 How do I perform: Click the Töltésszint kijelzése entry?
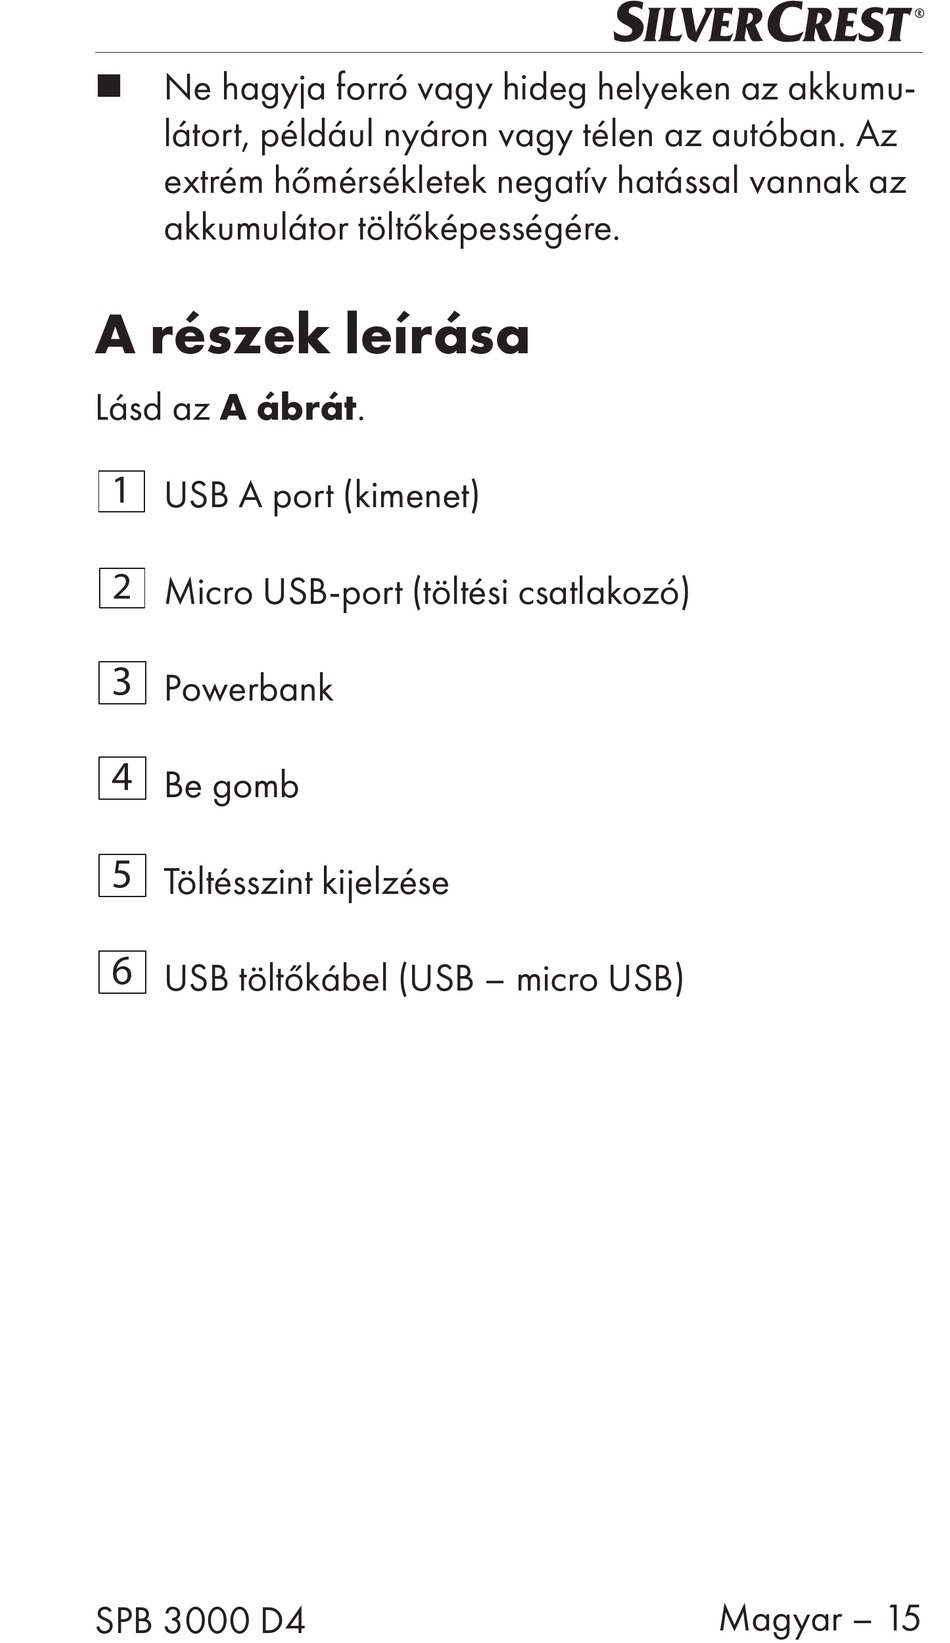[x=306, y=882]
